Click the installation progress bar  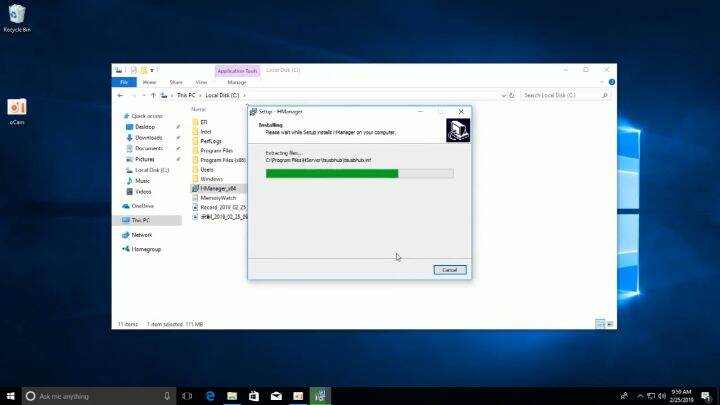(x=359, y=173)
